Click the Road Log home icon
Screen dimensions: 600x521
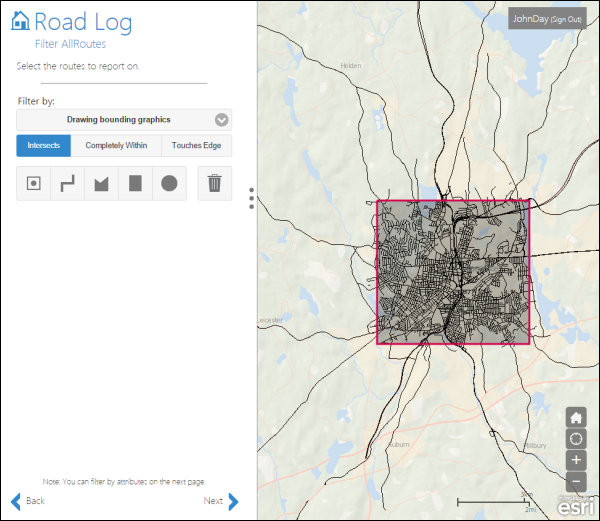click(x=20, y=22)
